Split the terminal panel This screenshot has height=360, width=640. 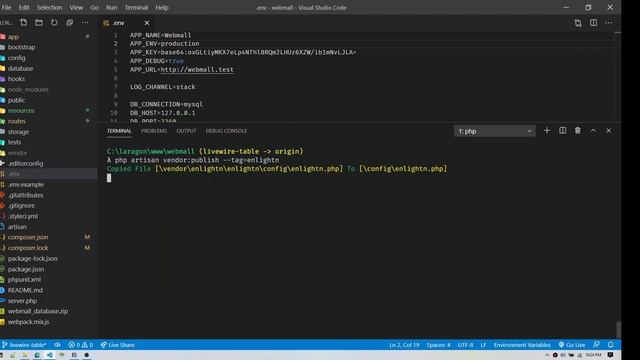[562, 131]
